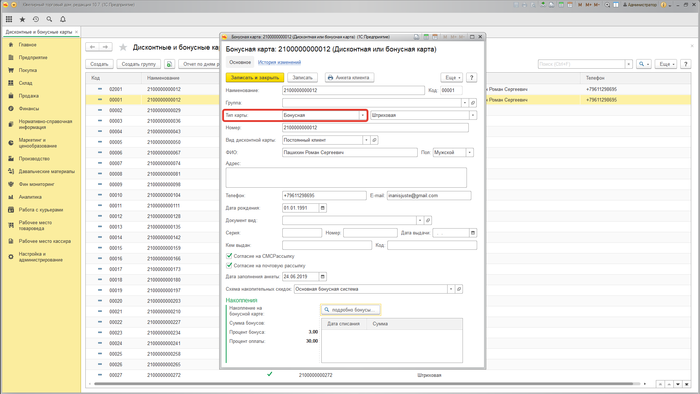This screenshot has width=700, height=394.
Task: Expand the Постоянный клиент dropdown arrow
Action: point(366,140)
